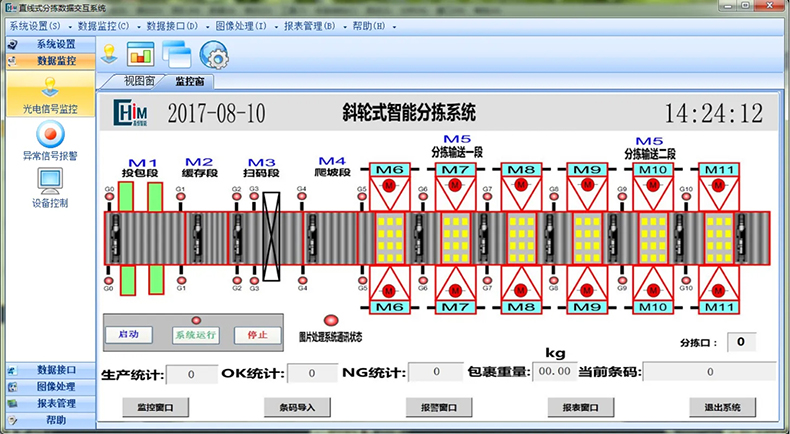Expand the 数据接口 sidebar section
The width and height of the screenshot is (790, 434).
(50, 369)
